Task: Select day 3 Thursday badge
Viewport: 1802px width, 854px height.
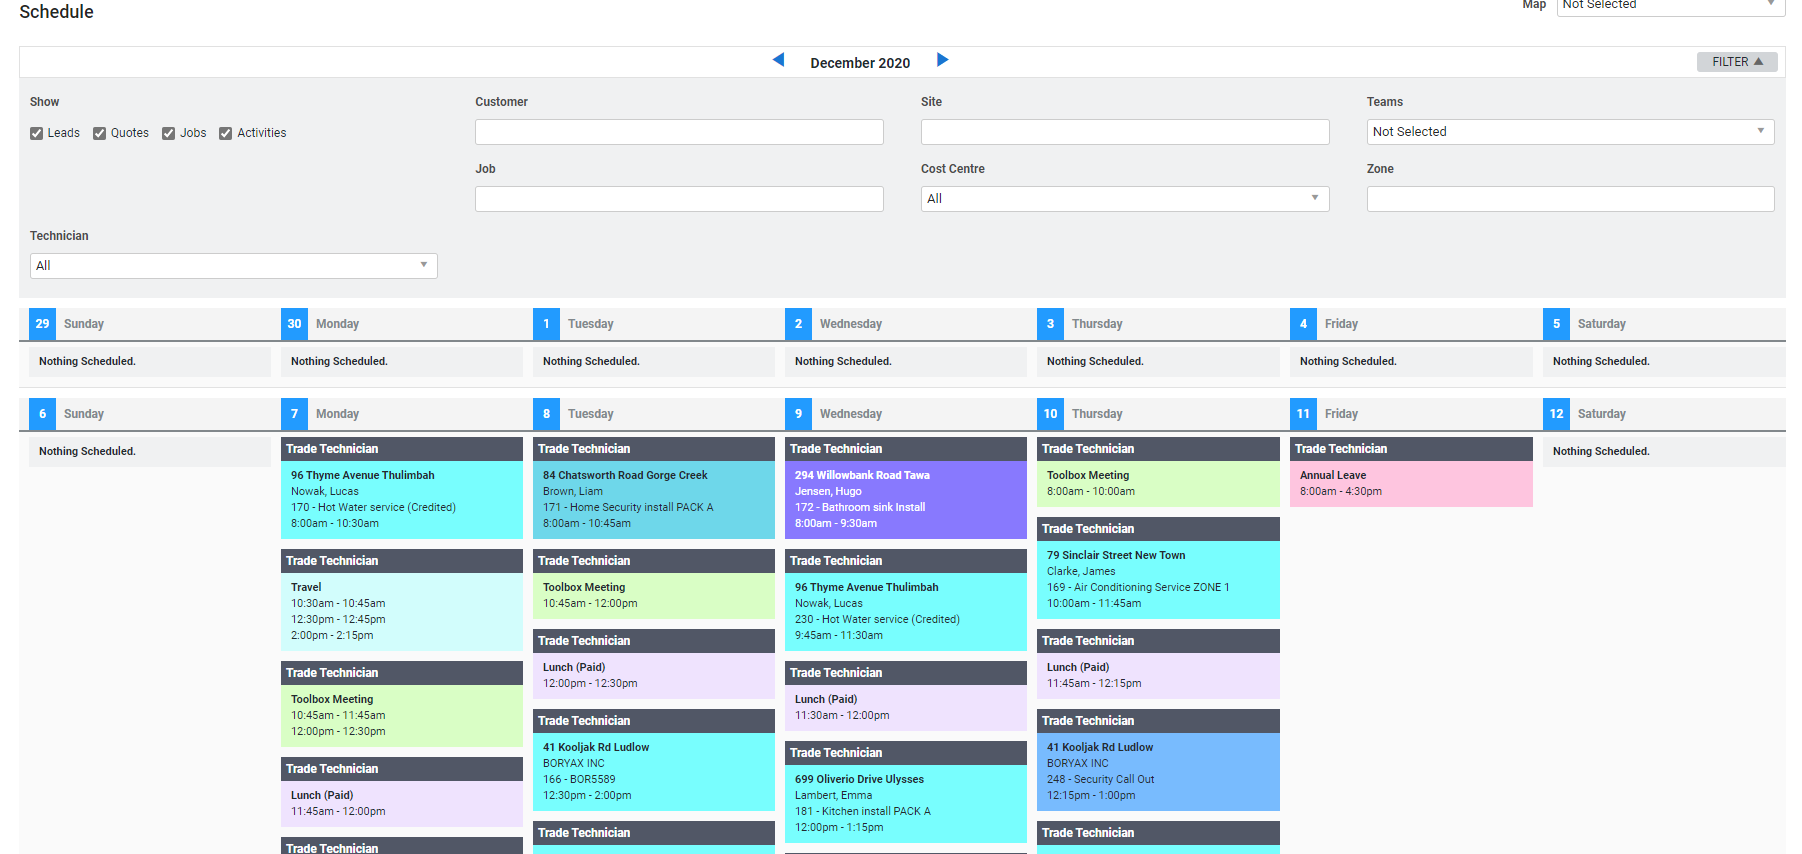Action: click(1050, 324)
